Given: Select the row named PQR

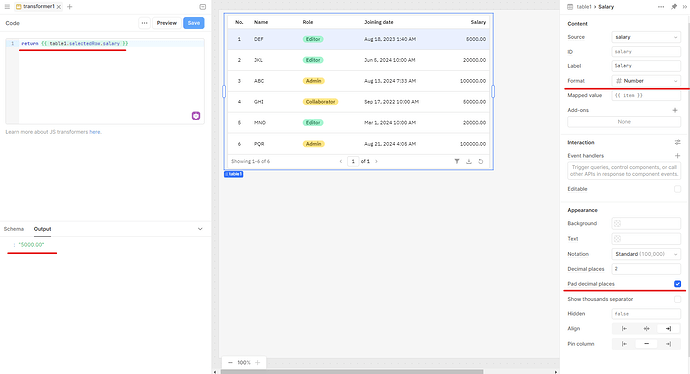Looking at the screenshot, I should coord(358,144).
